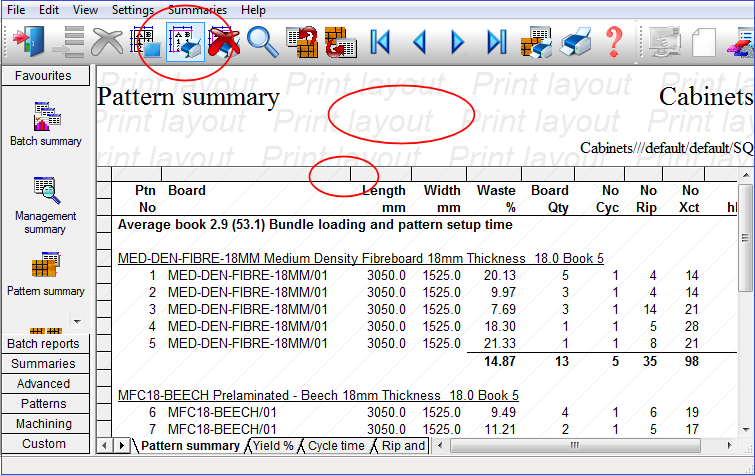The image size is (755, 476).
Task: Select pattern 1 MED-DEN-FIBRE-18MM/01 row
Action: click(x=417, y=275)
